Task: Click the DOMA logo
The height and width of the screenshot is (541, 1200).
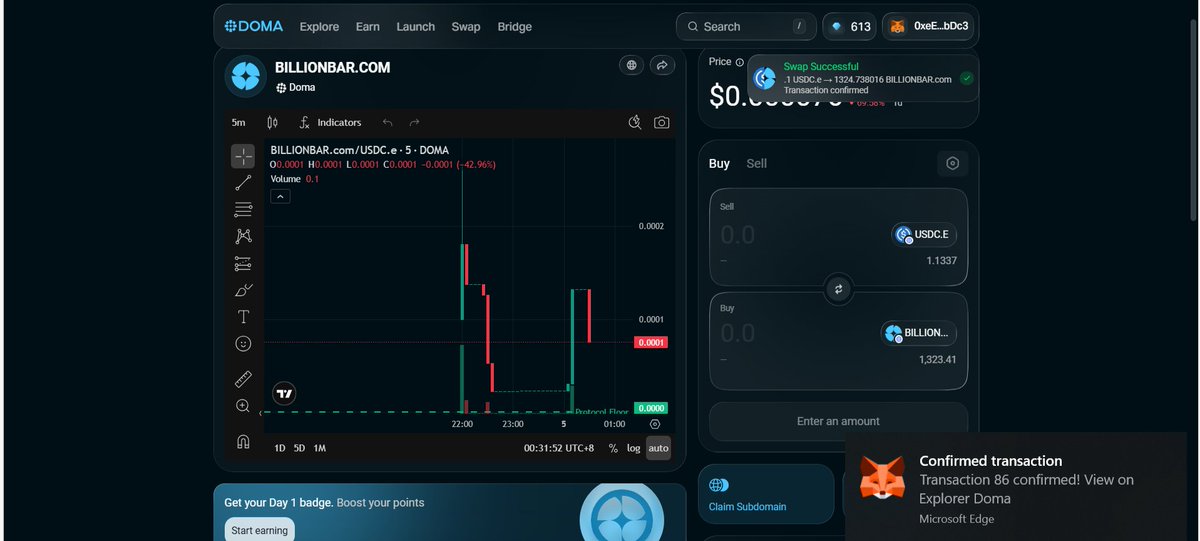Action: tap(254, 26)
